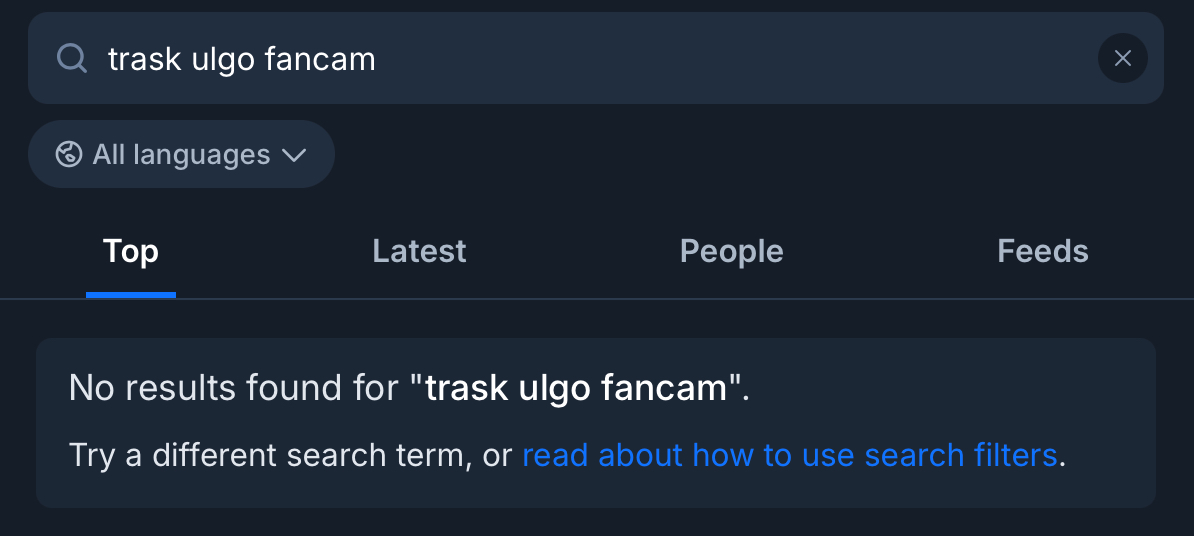Select the Top results tab
The height and width of the screenshot is (536, 1194).
131,251
